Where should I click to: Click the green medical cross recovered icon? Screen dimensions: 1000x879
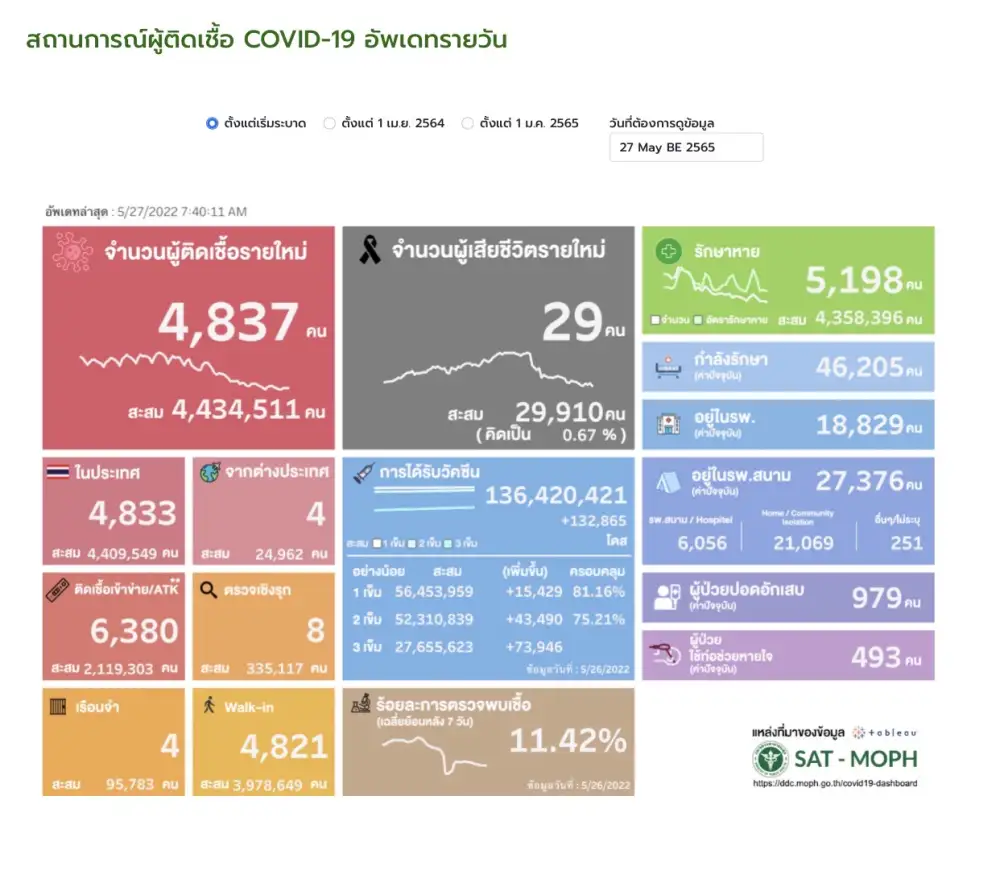coord(668,252)
